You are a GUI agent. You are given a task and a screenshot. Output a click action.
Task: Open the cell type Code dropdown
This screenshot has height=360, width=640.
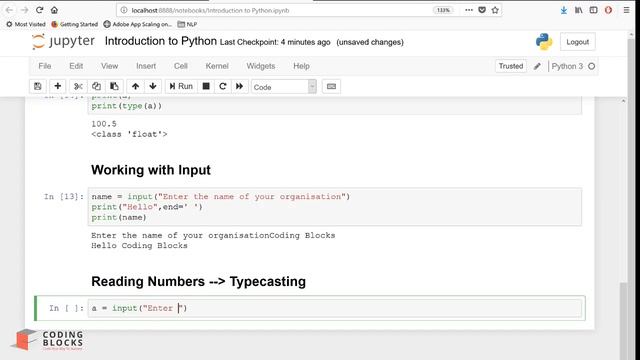284,87
